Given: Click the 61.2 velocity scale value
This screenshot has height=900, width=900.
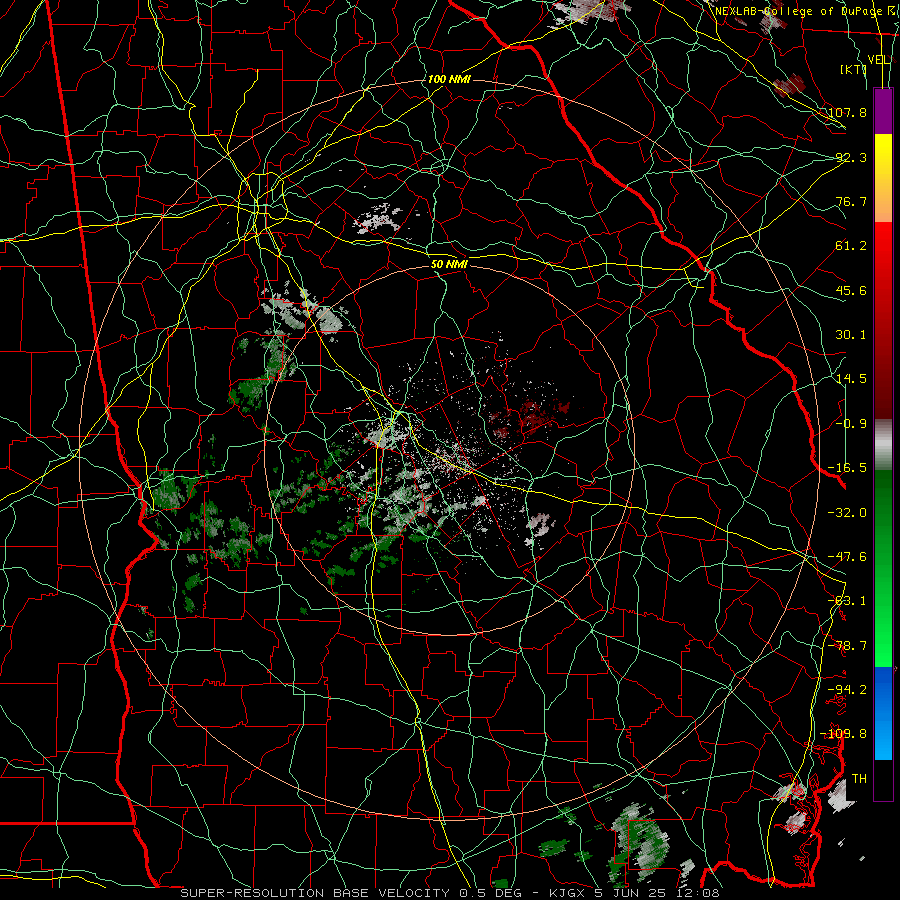Looking at the screenshot, I should tap(851, 246).
